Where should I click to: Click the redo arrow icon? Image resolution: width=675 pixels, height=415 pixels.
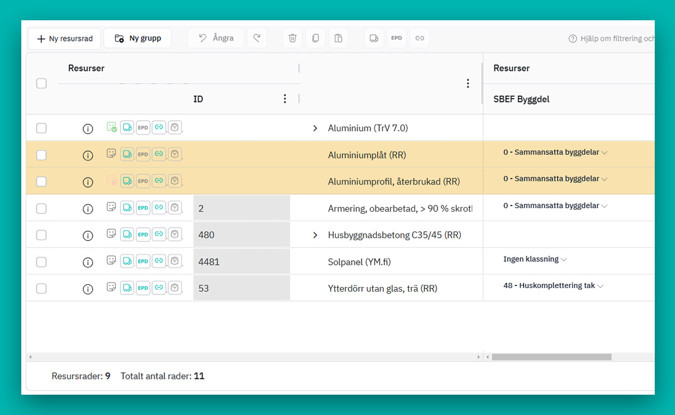257,39
